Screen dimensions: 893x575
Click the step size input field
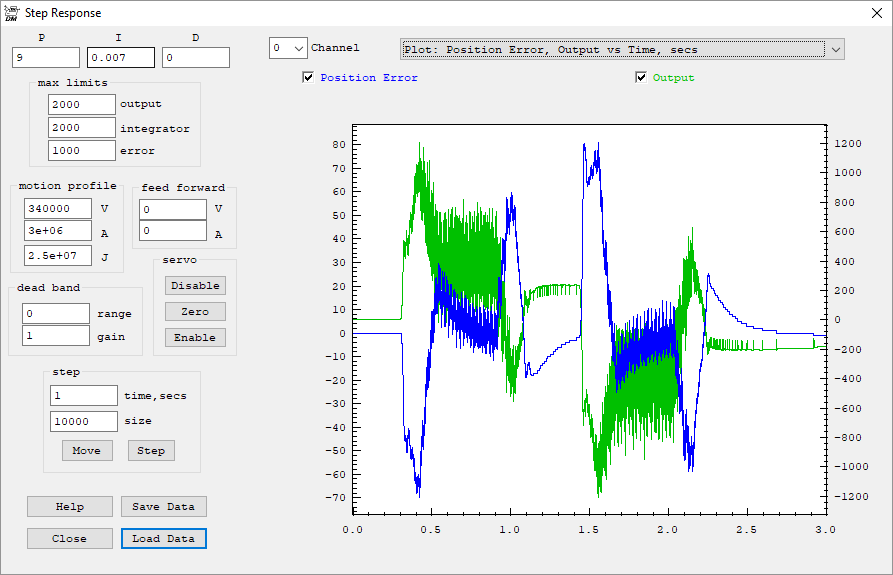[84, 421]
